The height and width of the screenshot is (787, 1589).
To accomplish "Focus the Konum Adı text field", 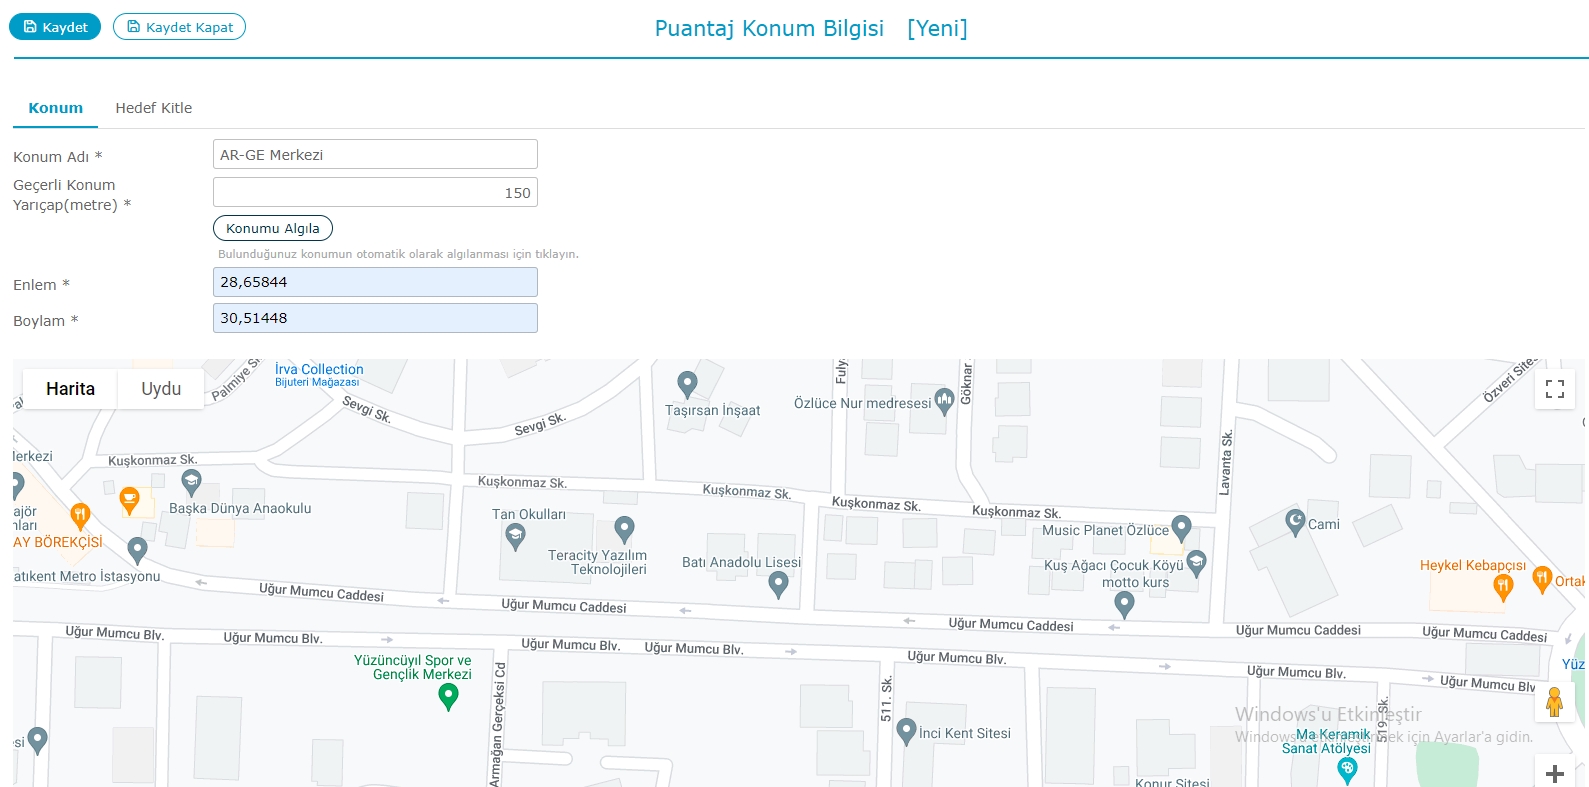I will pyautogui.click(x=375, y=155).
